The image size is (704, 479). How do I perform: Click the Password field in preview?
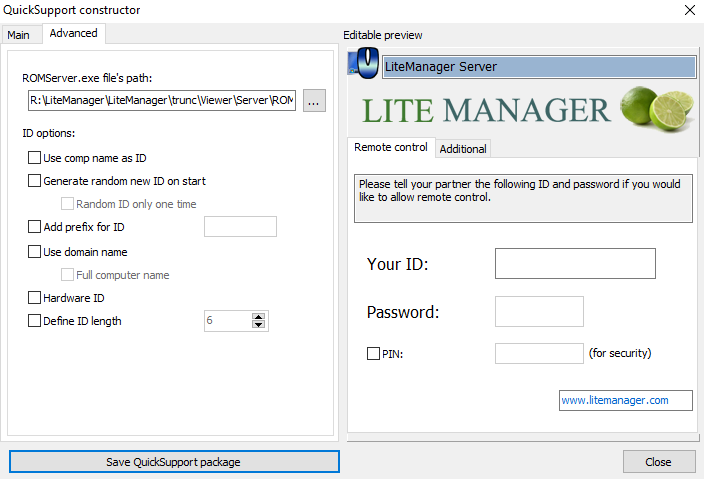tap(539, 312)
